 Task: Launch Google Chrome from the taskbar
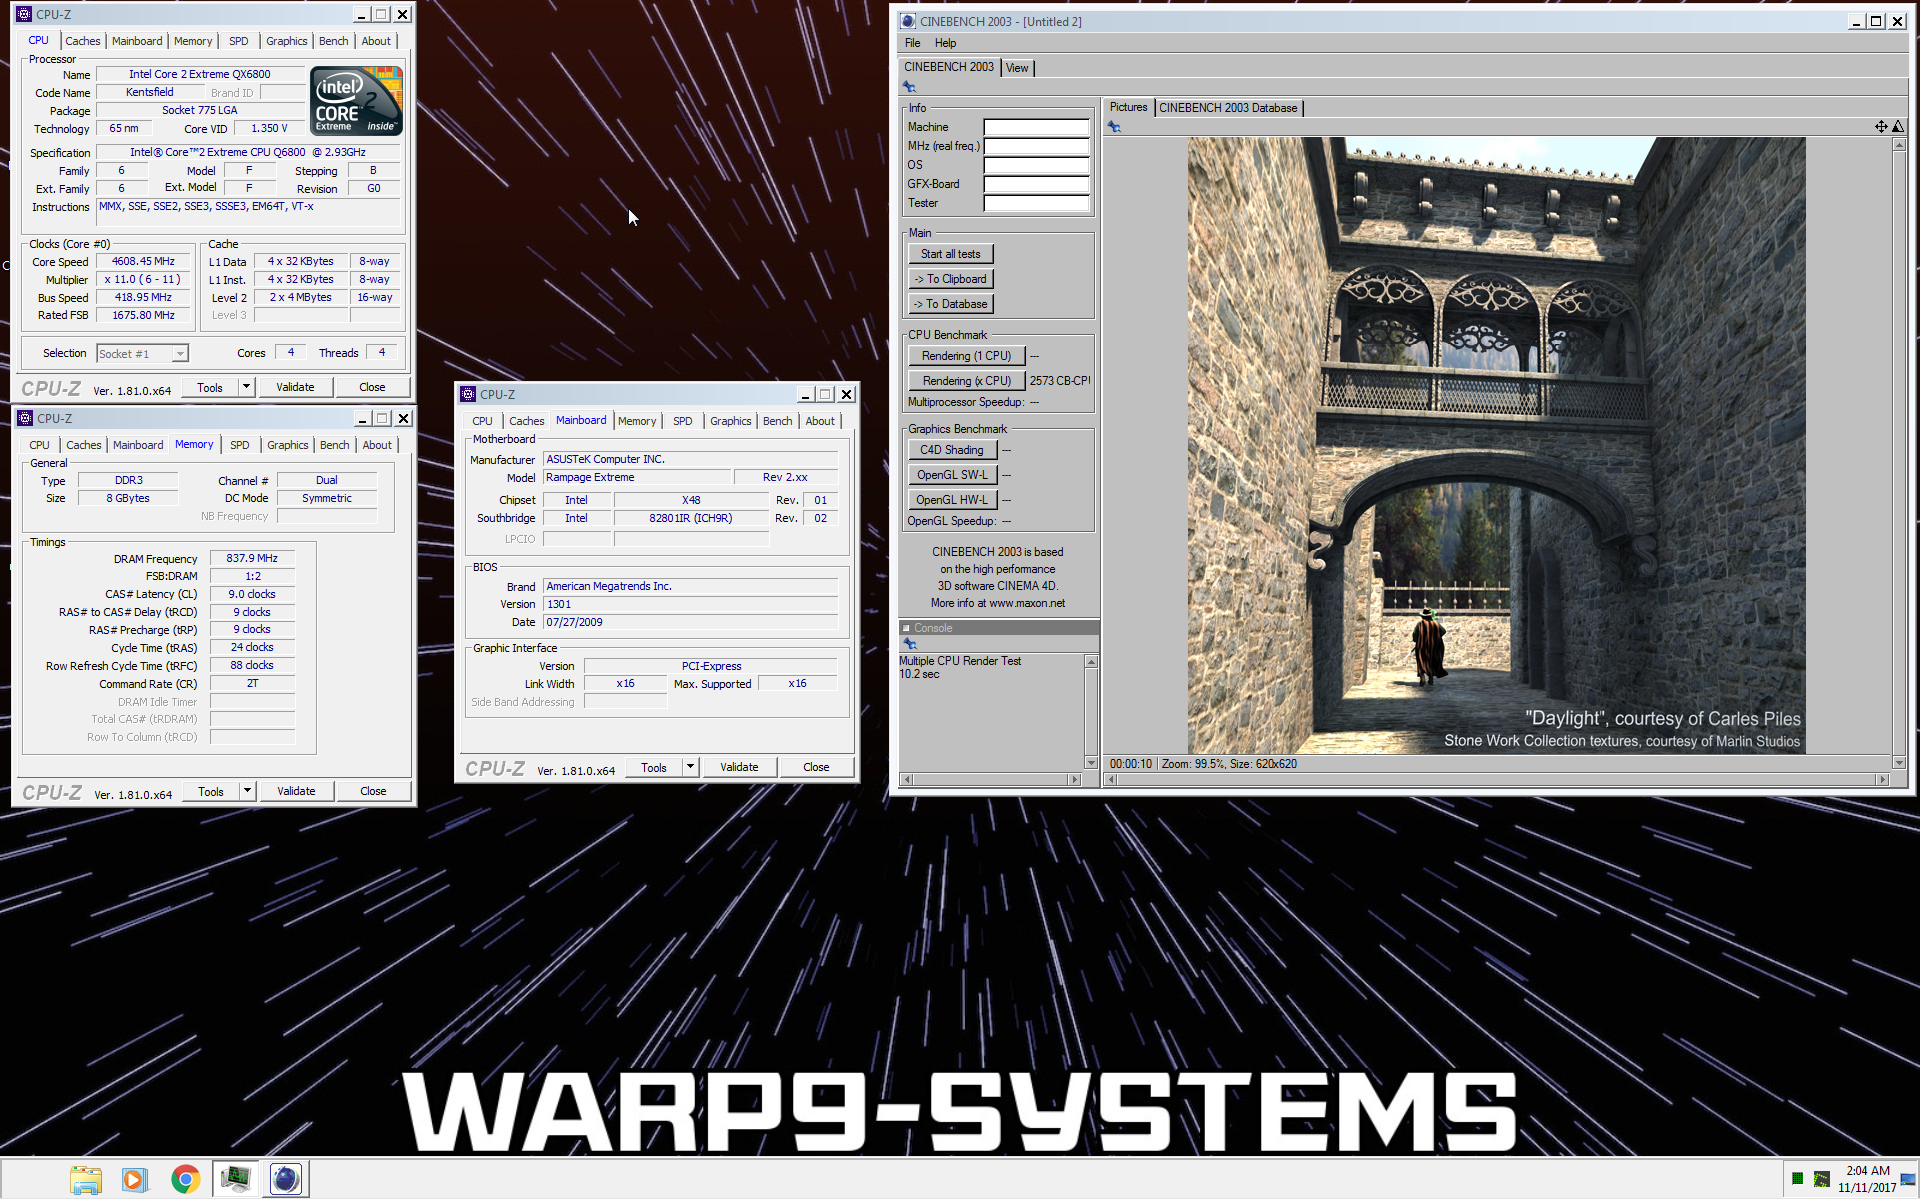(185, 1180)
